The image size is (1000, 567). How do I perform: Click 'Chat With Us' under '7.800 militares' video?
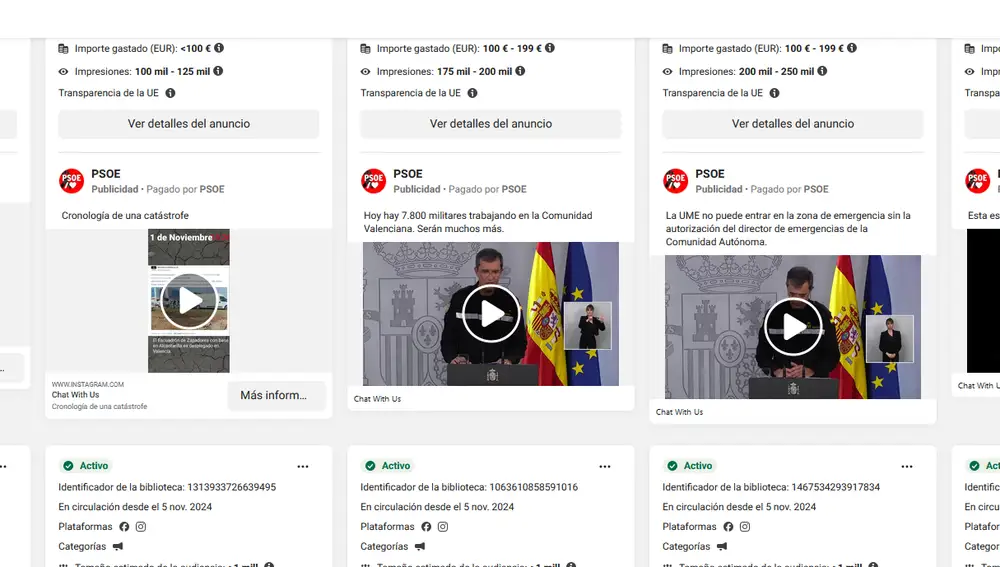coord(378,399)
